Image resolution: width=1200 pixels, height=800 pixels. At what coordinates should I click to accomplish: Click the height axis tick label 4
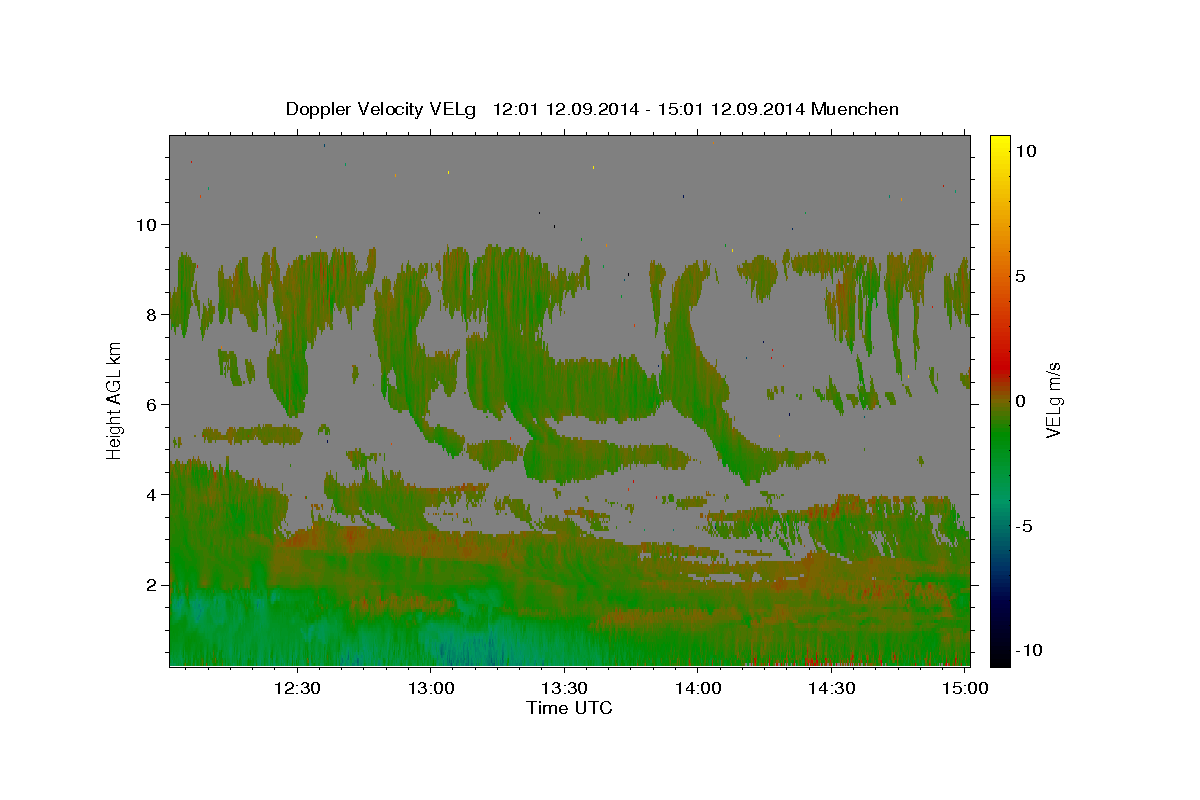coord(151,494)
